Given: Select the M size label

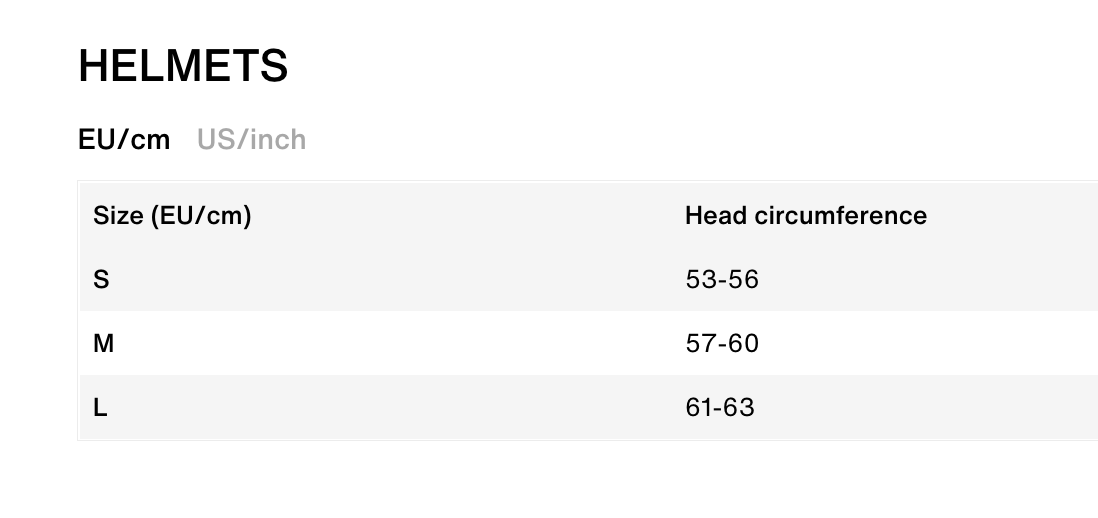Looking at the screenshot, I should coord(104,343).
